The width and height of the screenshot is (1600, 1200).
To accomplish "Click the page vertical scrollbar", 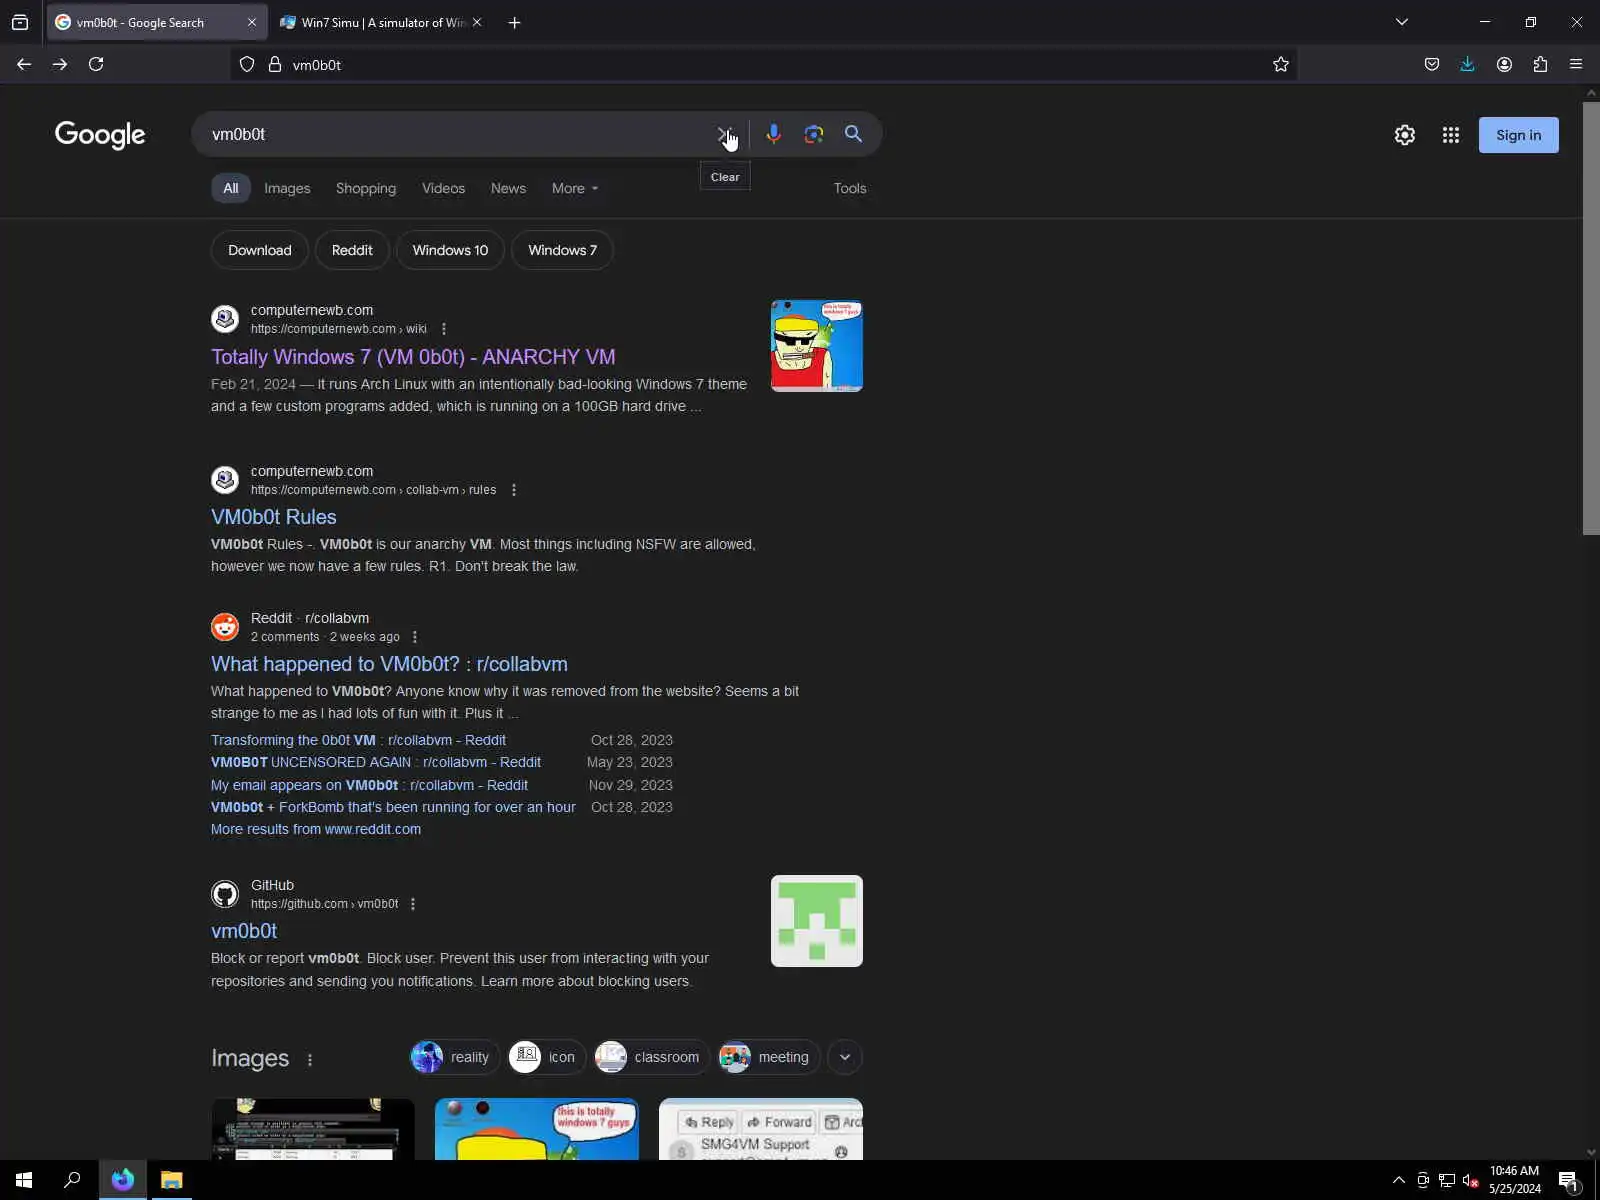I will pyautogui.click(x=1591, y=317).
